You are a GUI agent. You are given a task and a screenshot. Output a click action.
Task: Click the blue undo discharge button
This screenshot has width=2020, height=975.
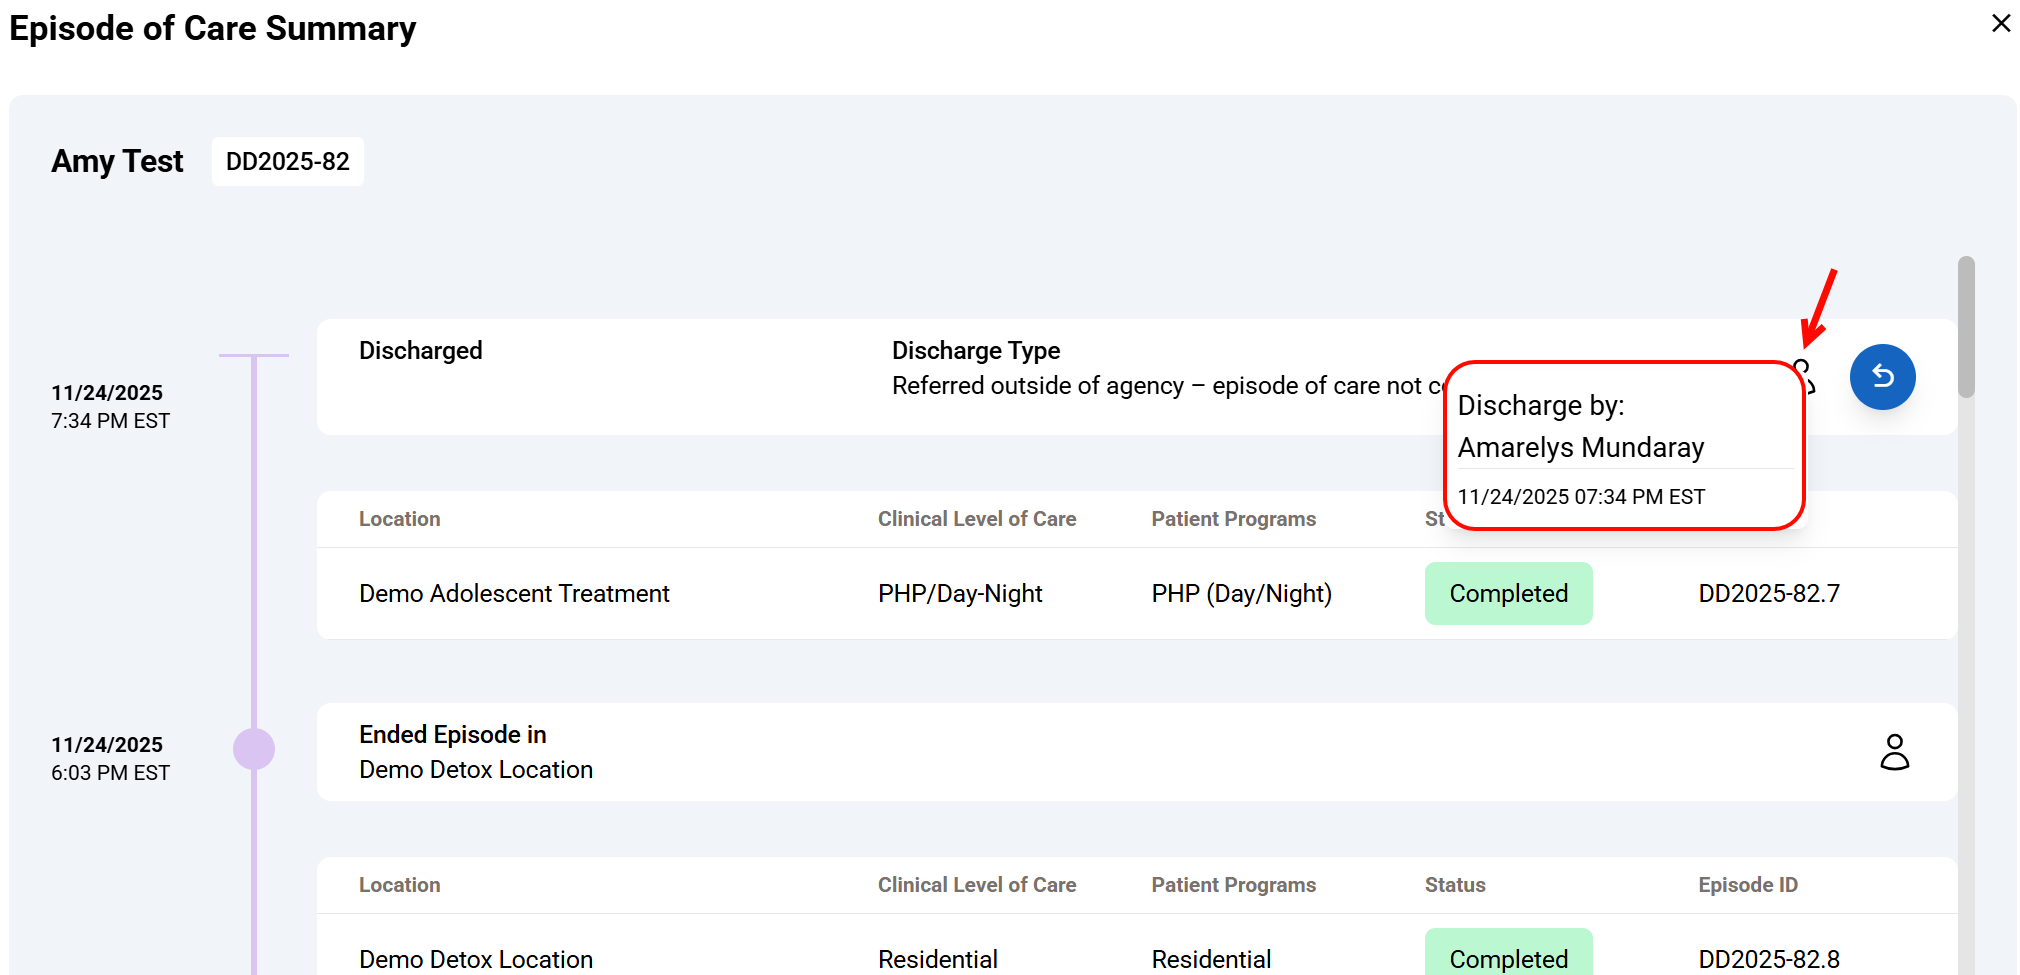click(x=1882, y=377)
